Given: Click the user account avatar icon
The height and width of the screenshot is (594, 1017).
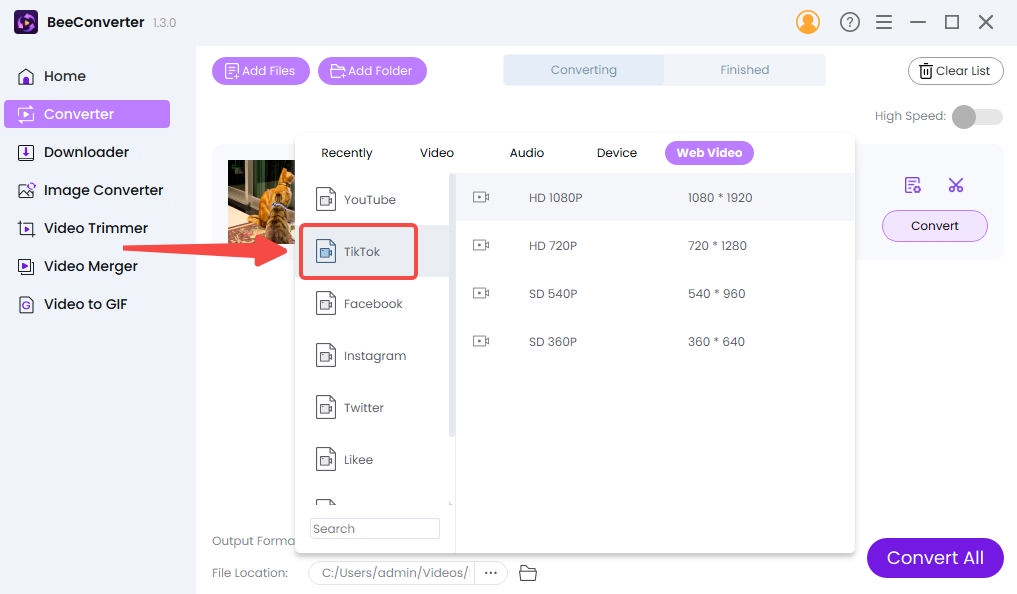Looking at the screenshot, I should [x=808, y=22].
